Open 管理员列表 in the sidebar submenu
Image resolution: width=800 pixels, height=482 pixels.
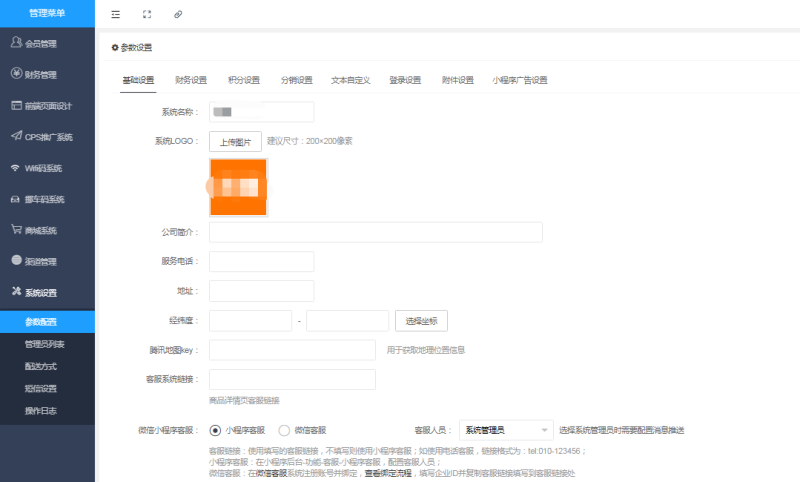point(47,344)
